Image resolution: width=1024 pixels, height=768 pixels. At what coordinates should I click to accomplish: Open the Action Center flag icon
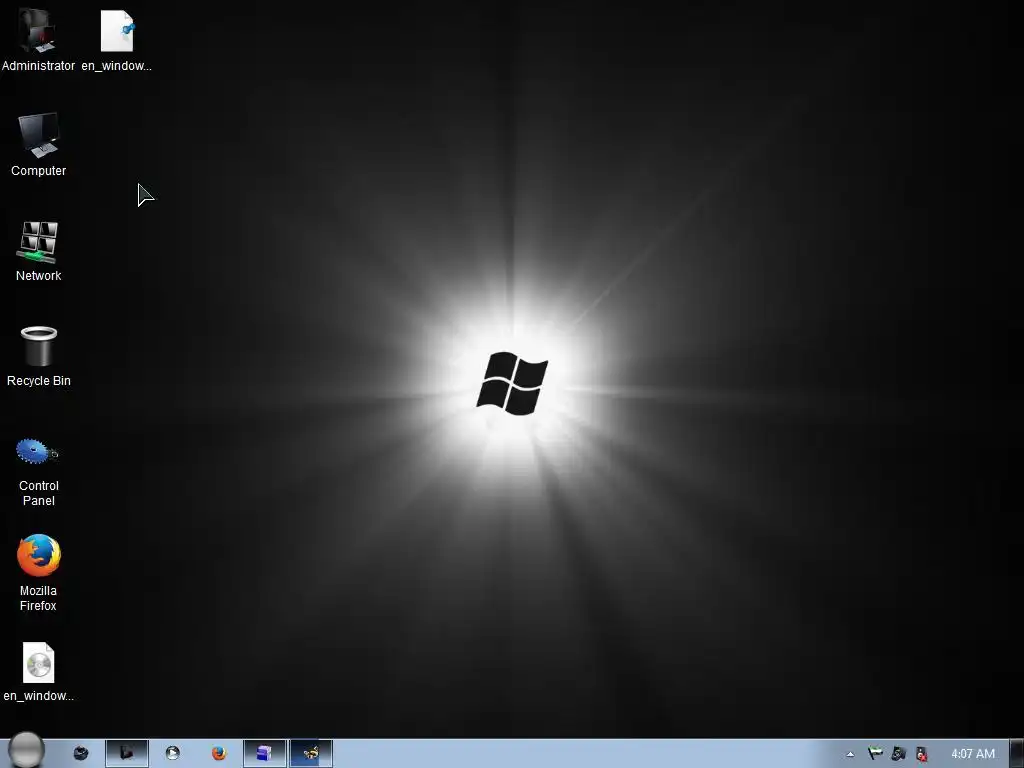875,754
